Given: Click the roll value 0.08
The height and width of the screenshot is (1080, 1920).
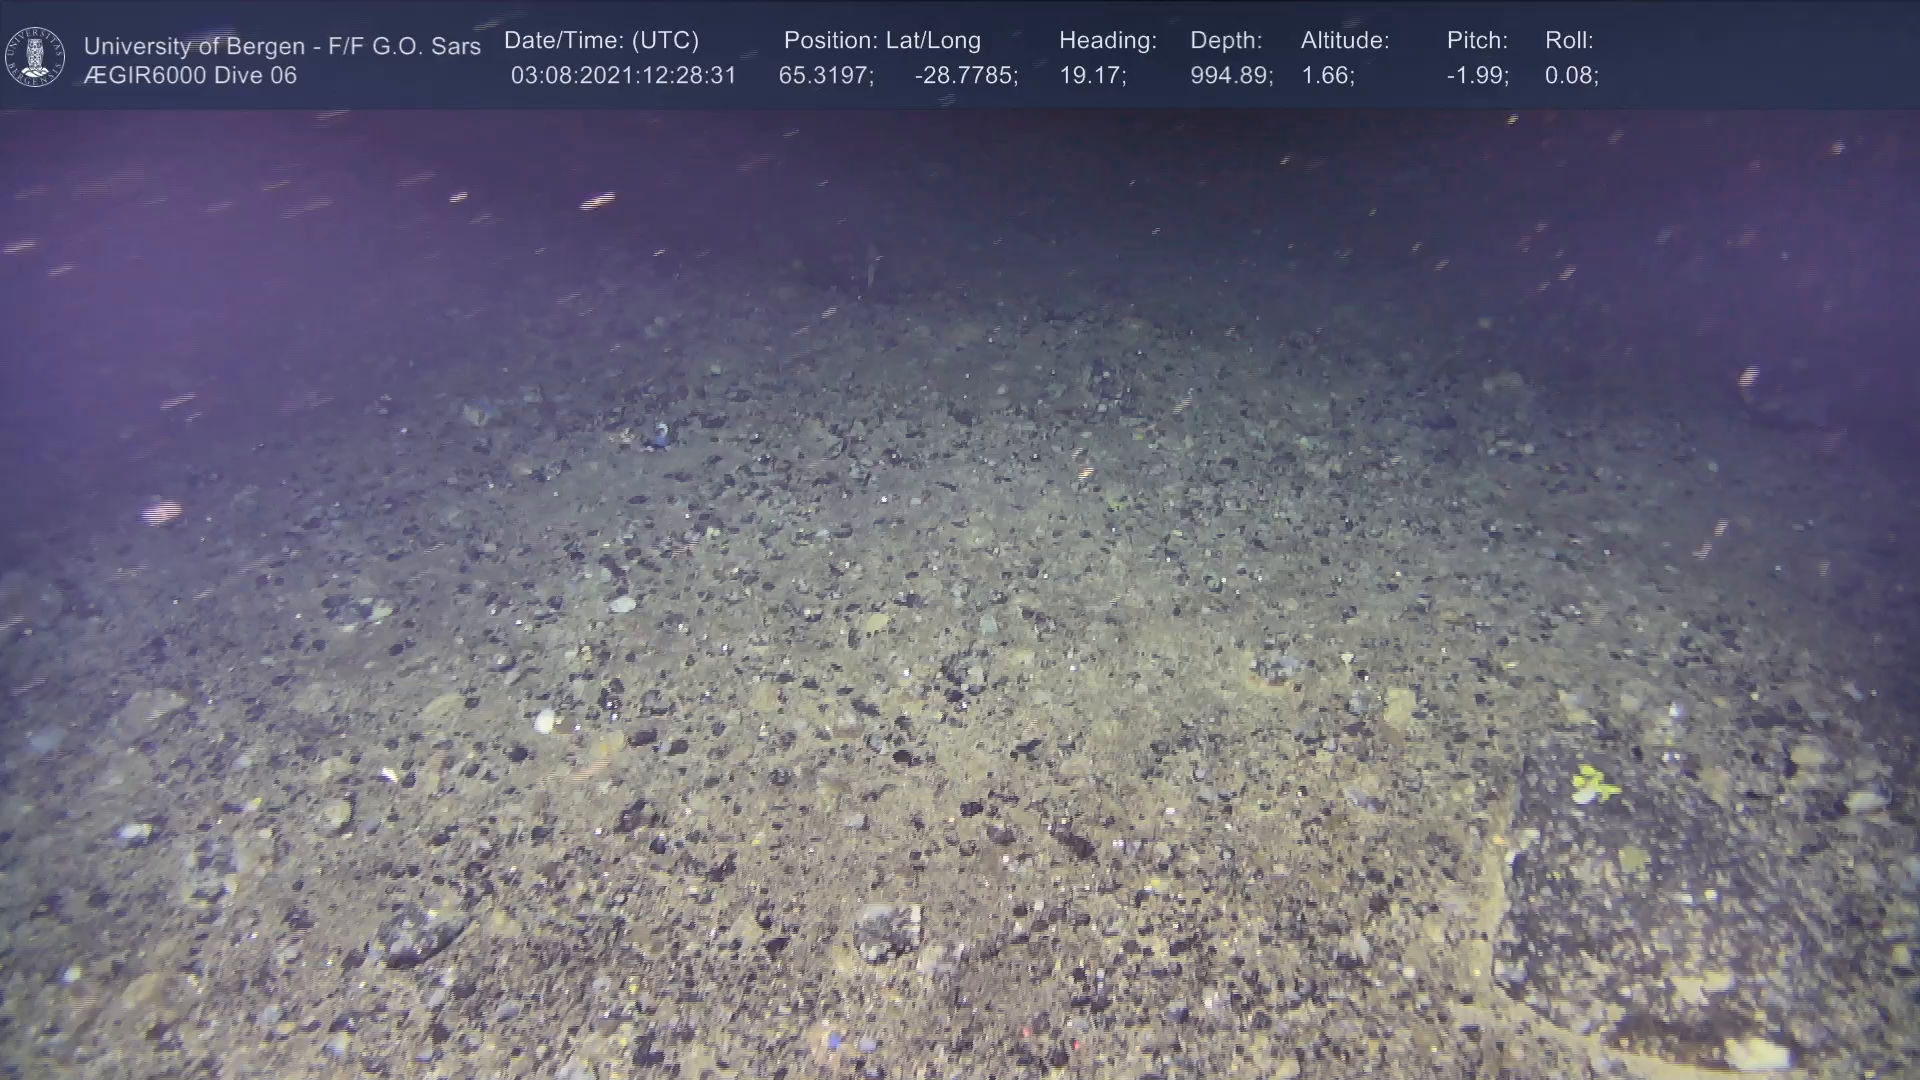Looking at the screenshot, I should 1571,76.
